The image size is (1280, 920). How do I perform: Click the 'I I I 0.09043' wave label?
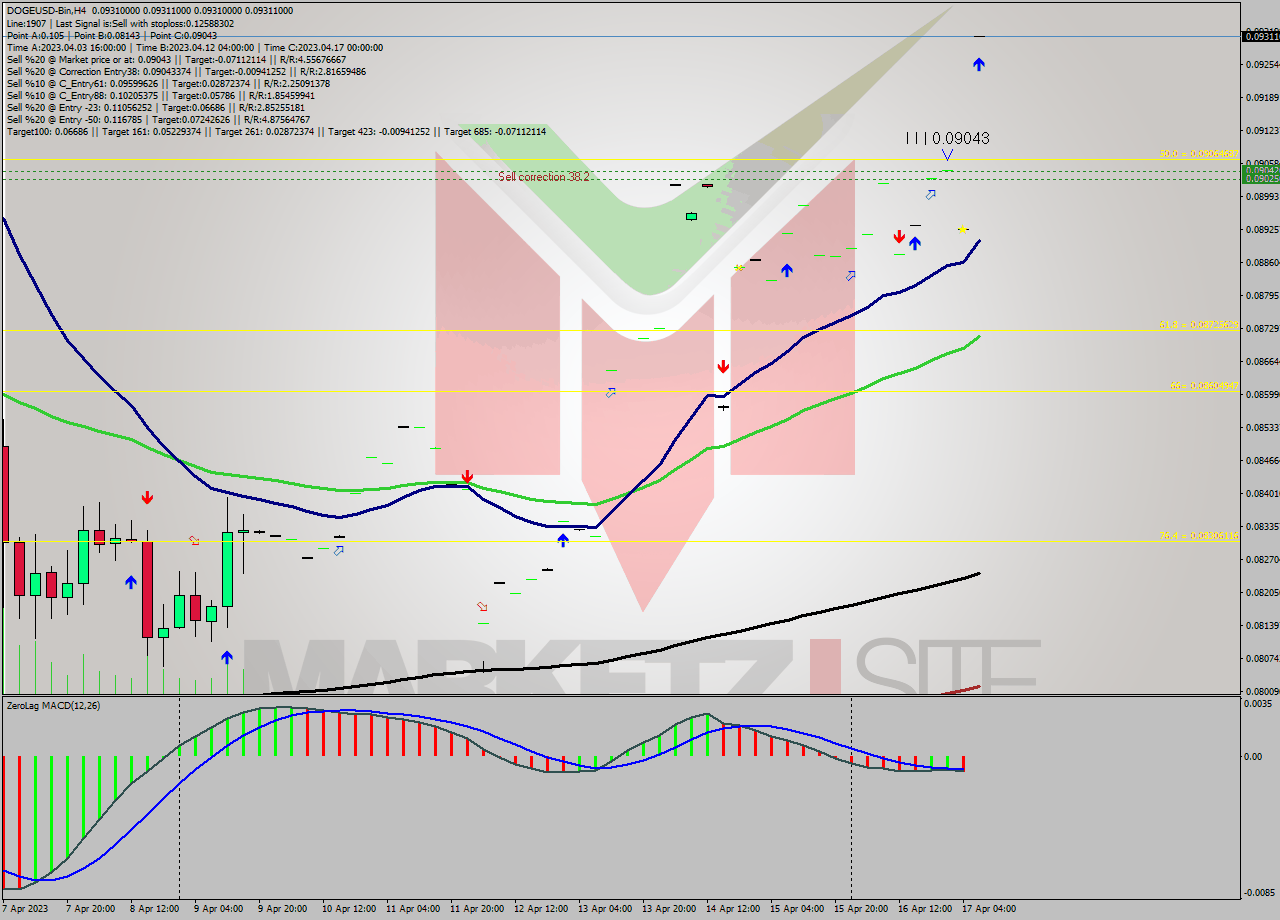click(947, 138)
